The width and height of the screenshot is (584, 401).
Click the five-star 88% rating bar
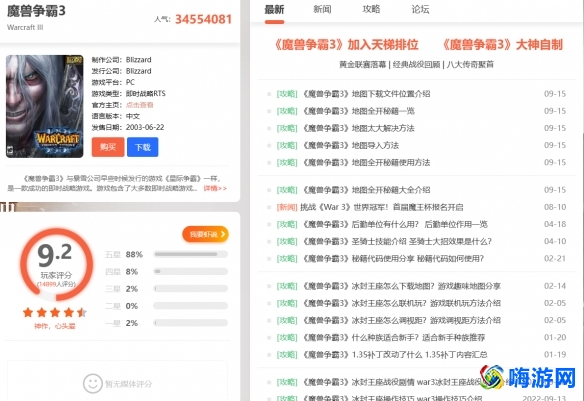pyautogui.click(x=190, y=254)
